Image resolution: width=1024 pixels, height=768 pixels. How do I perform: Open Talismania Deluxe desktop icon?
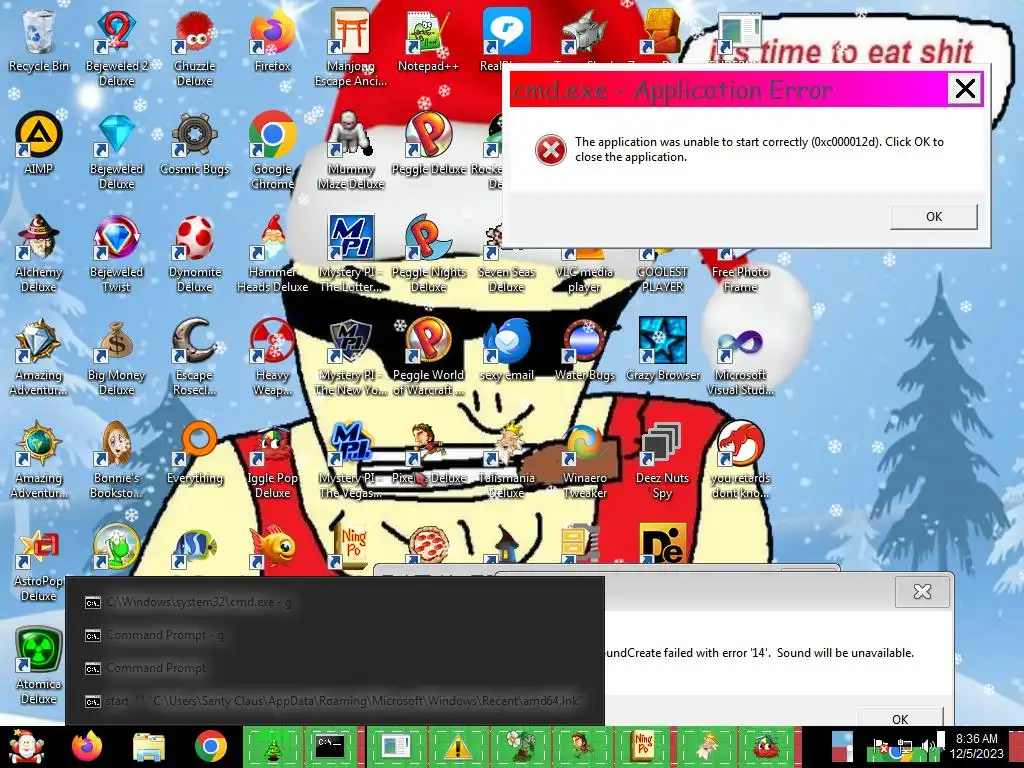(506, 461)
